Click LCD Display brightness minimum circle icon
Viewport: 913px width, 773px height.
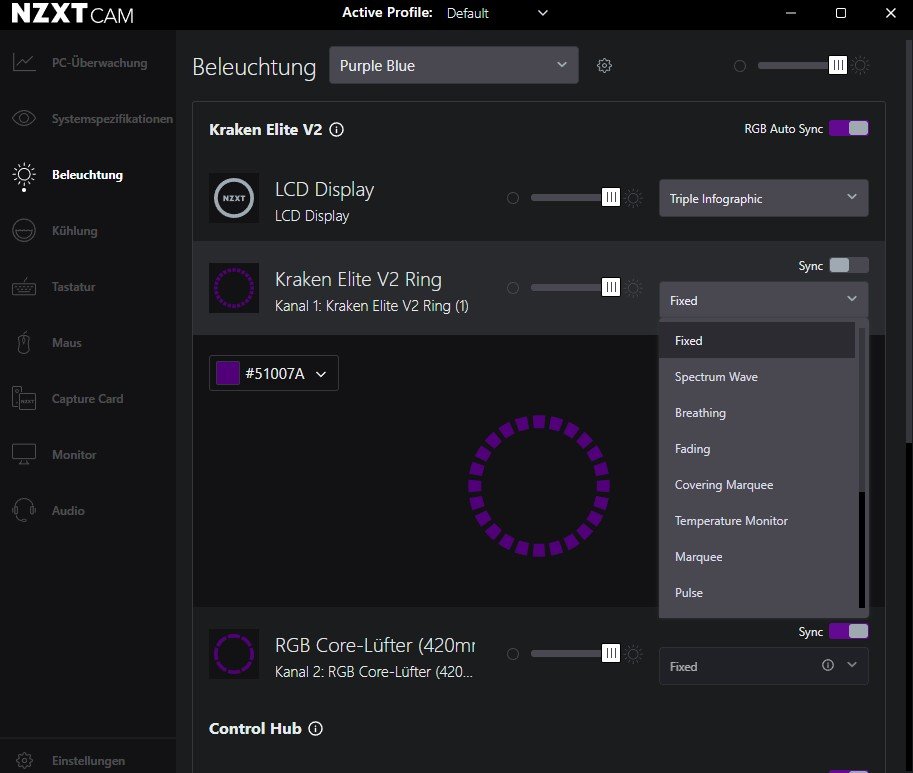click(512, 198)
